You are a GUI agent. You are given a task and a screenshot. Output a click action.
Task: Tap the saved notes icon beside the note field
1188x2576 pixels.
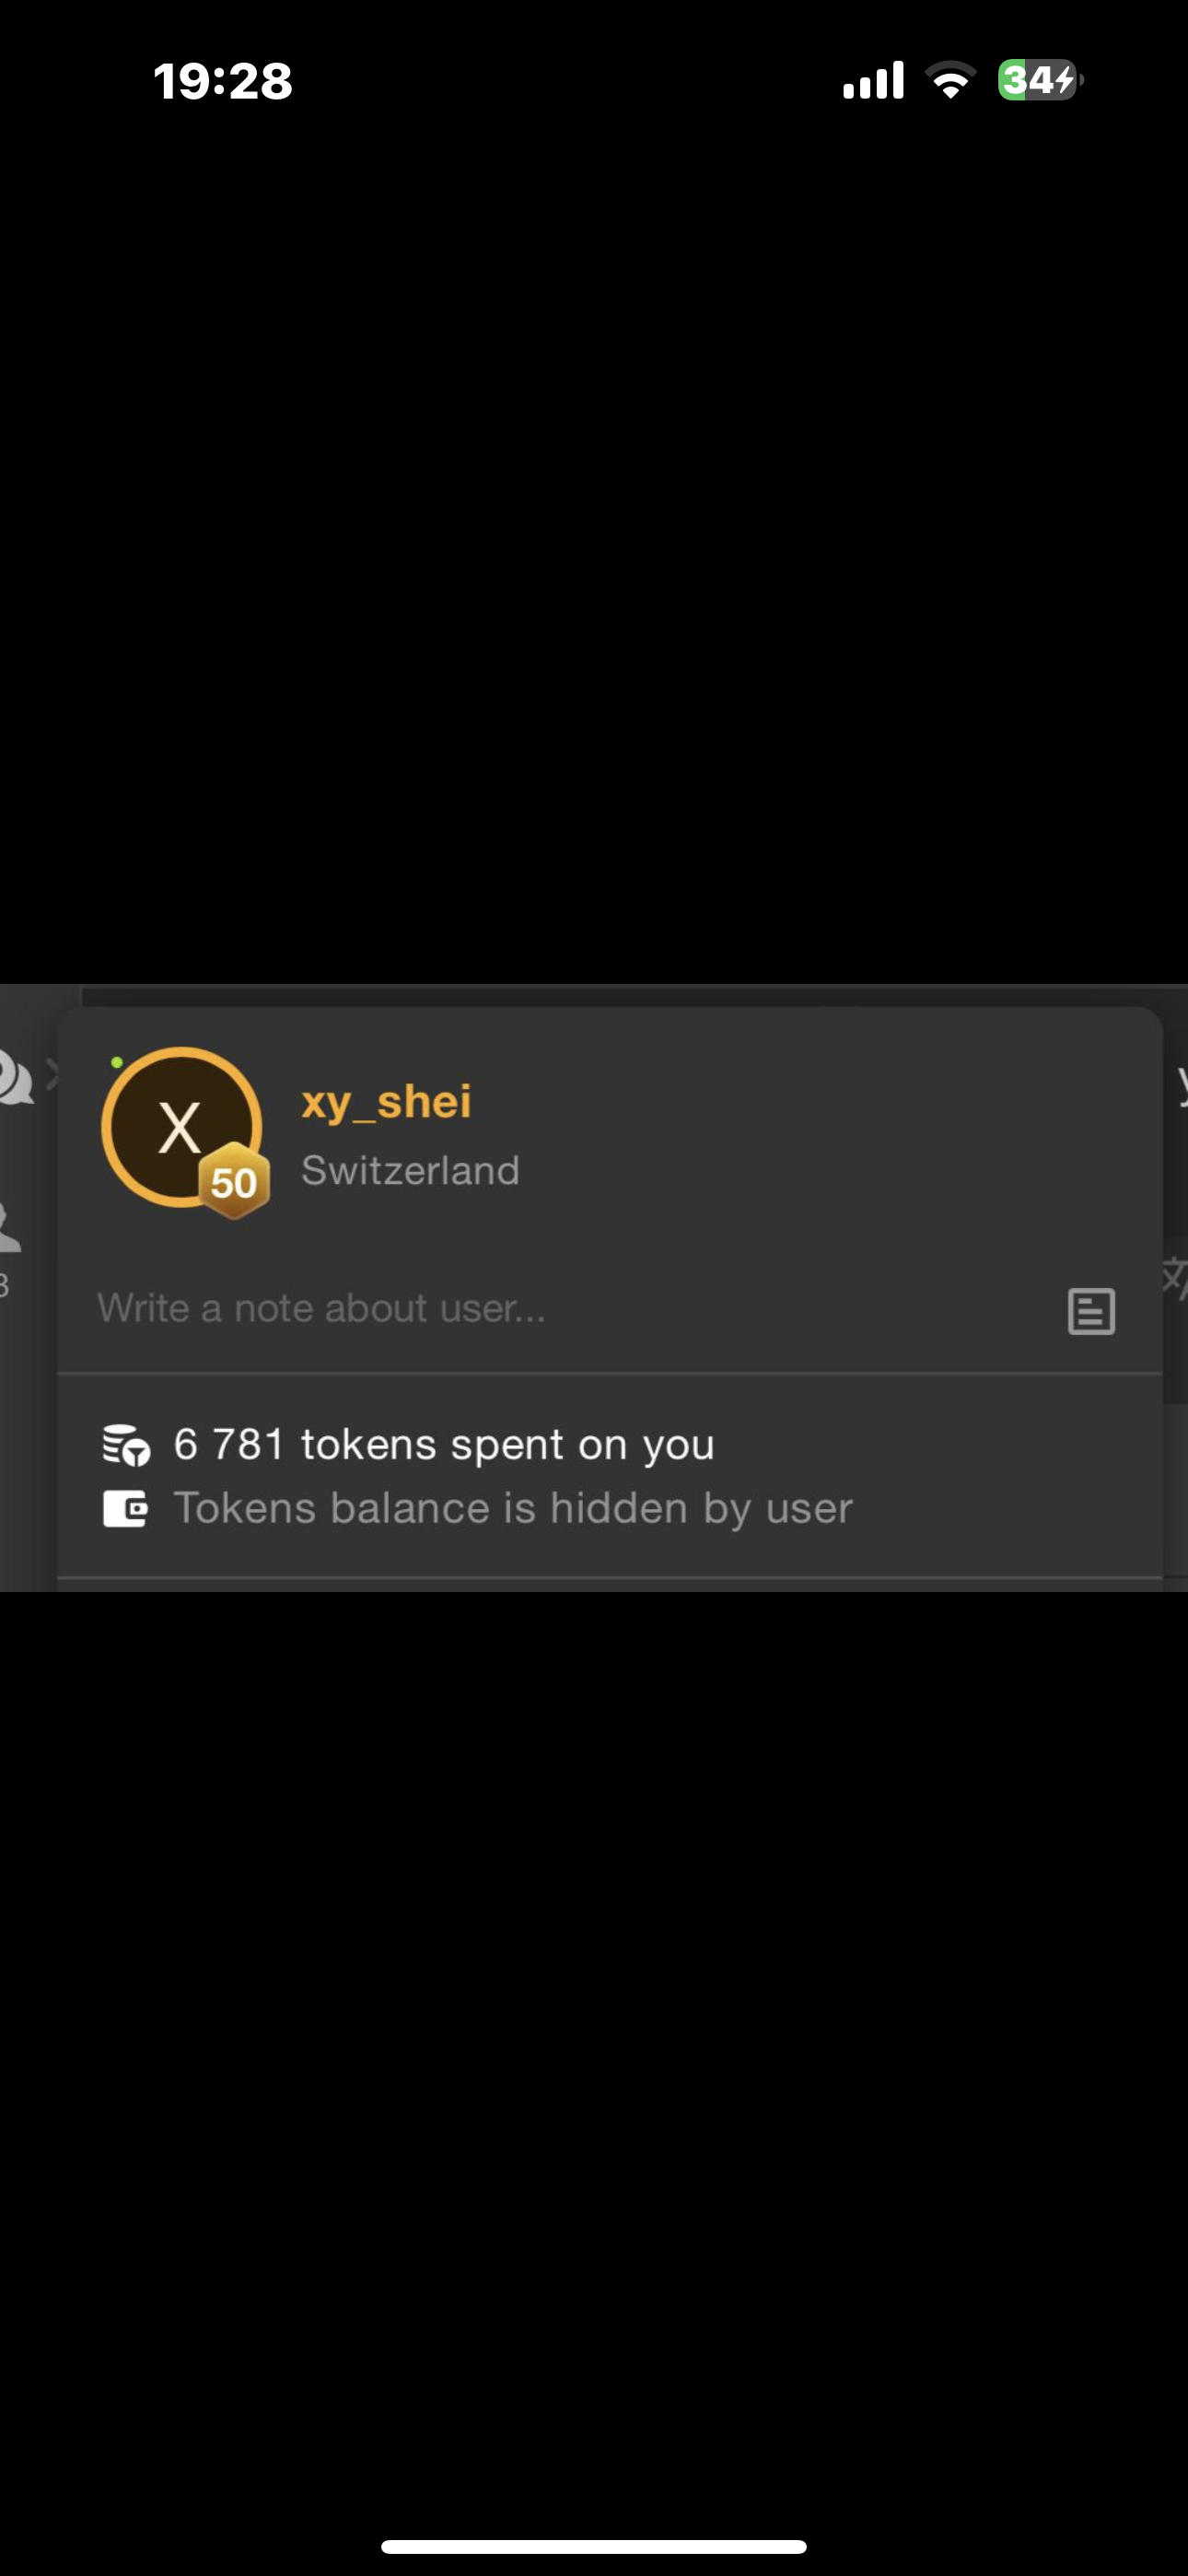1091,1311
